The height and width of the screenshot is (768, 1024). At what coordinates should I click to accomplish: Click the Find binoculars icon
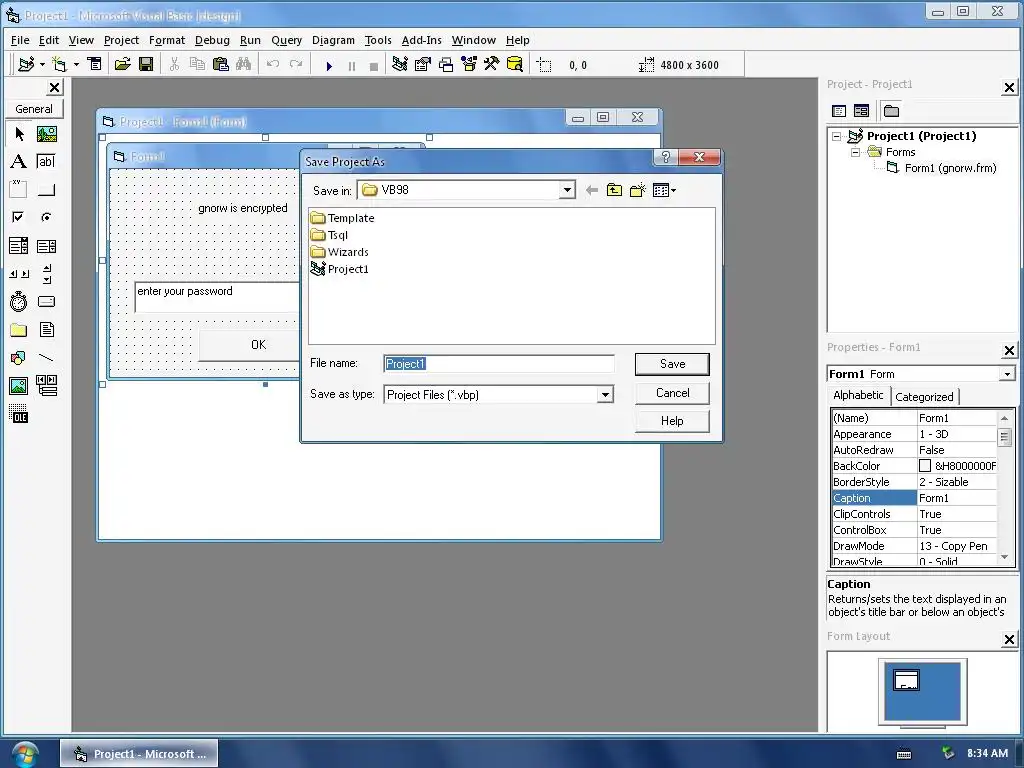244,64
